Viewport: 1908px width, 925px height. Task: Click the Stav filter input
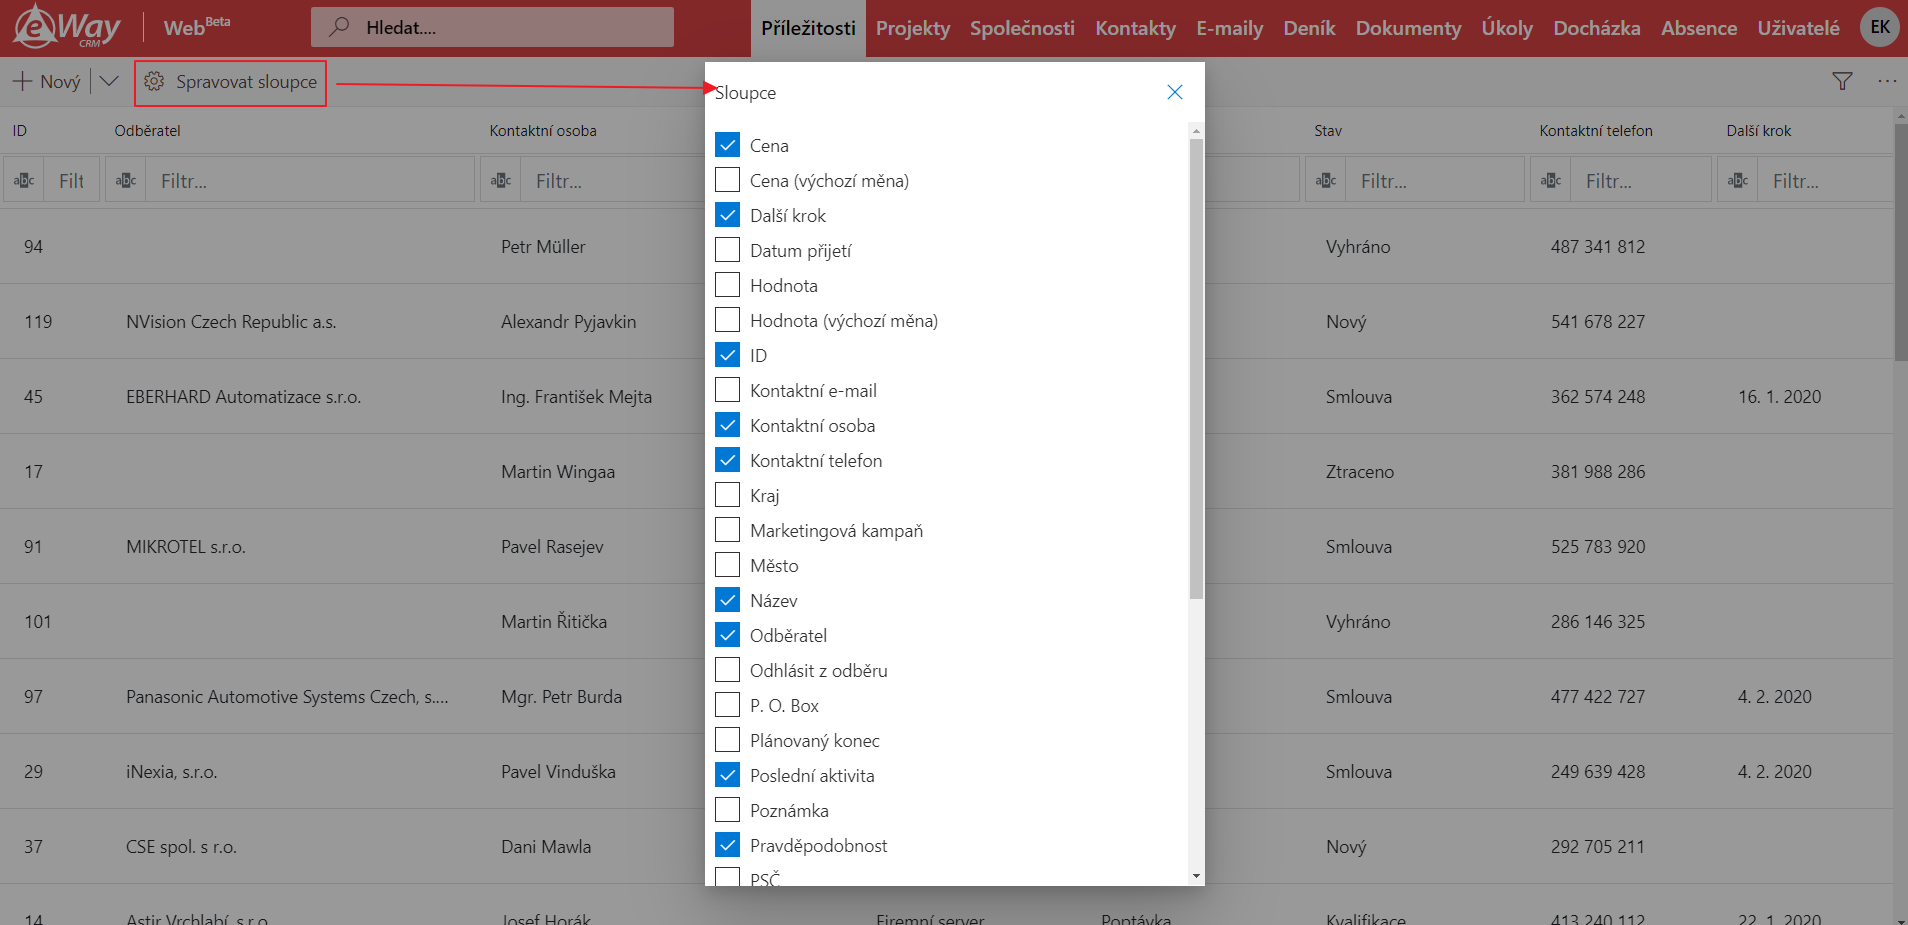(1435, 181)
